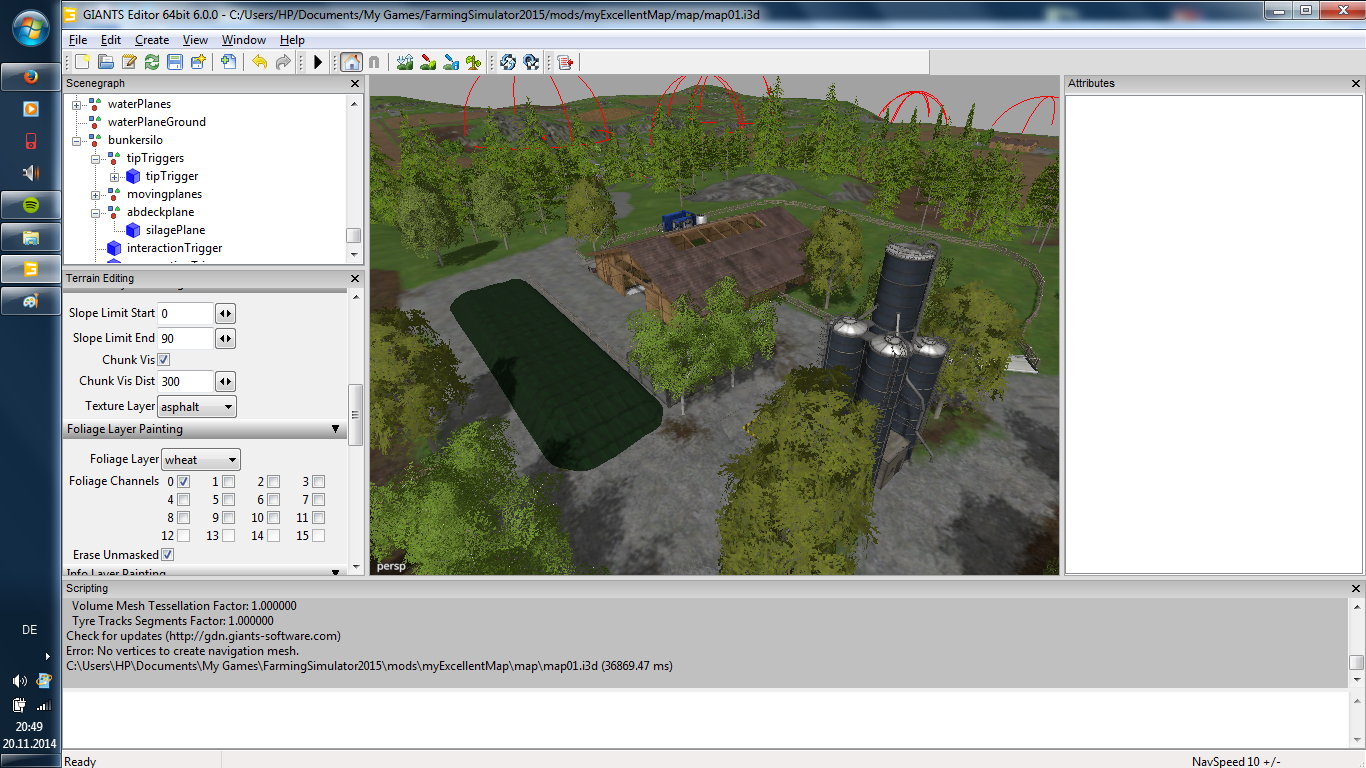Activate the terrain paint mode with red brush
Image resolution: width=1366 pixels, height=768 pixels.
point(428,62)
